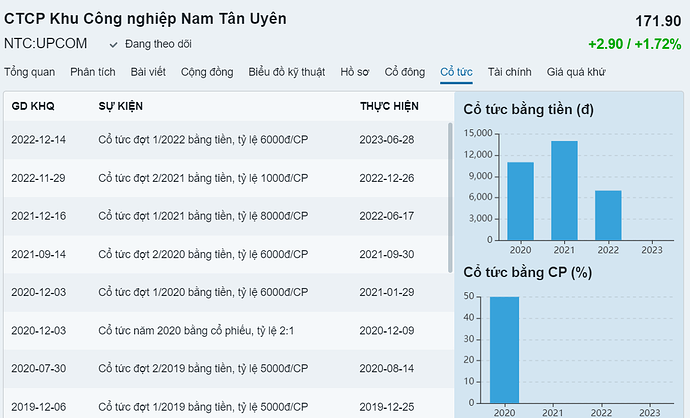Switch to the Phân tích tab
Viewport: 690px width, 418px height.
pyautogui.click(x=93, y=72)
